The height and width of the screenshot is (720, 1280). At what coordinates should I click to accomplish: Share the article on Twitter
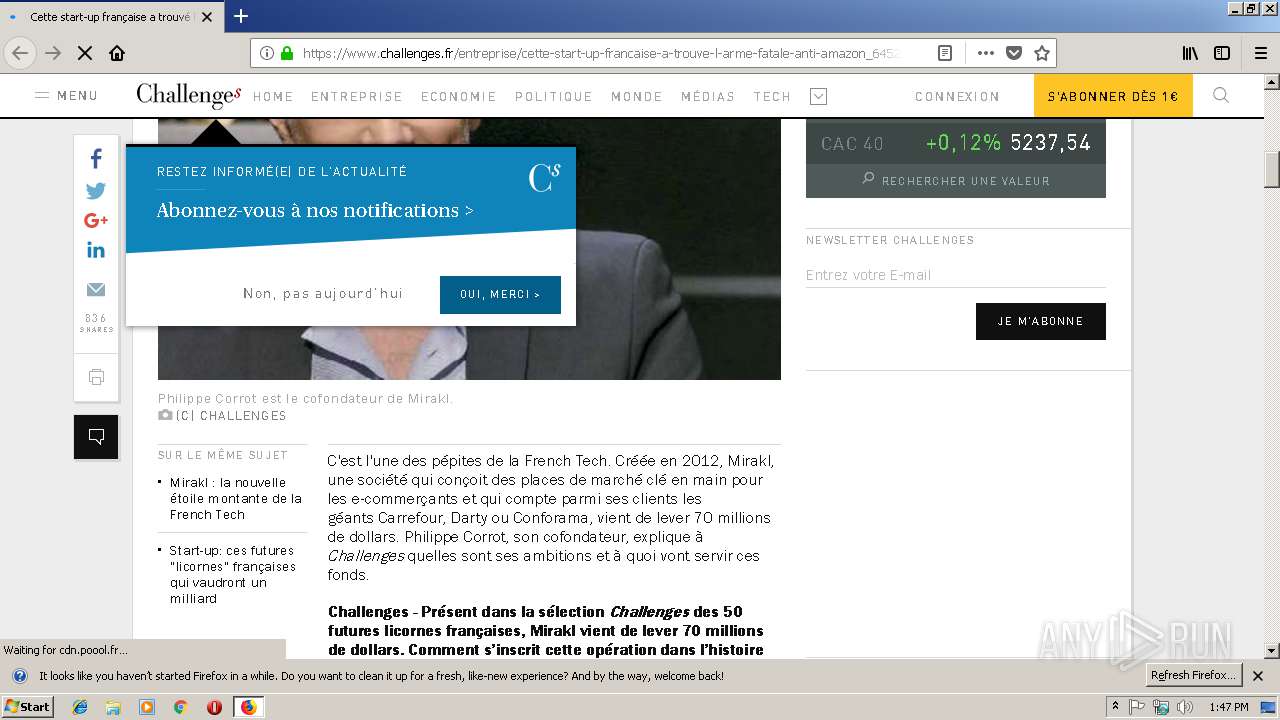tap(96, 190)
